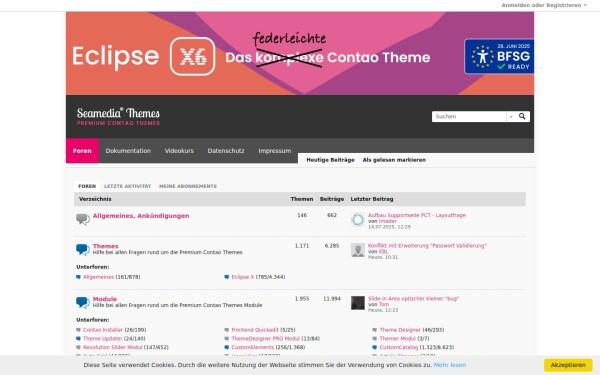The image size is (600, 375).
Task: Click icon beside CustomCatalog
Action: [x=375, y=347]
